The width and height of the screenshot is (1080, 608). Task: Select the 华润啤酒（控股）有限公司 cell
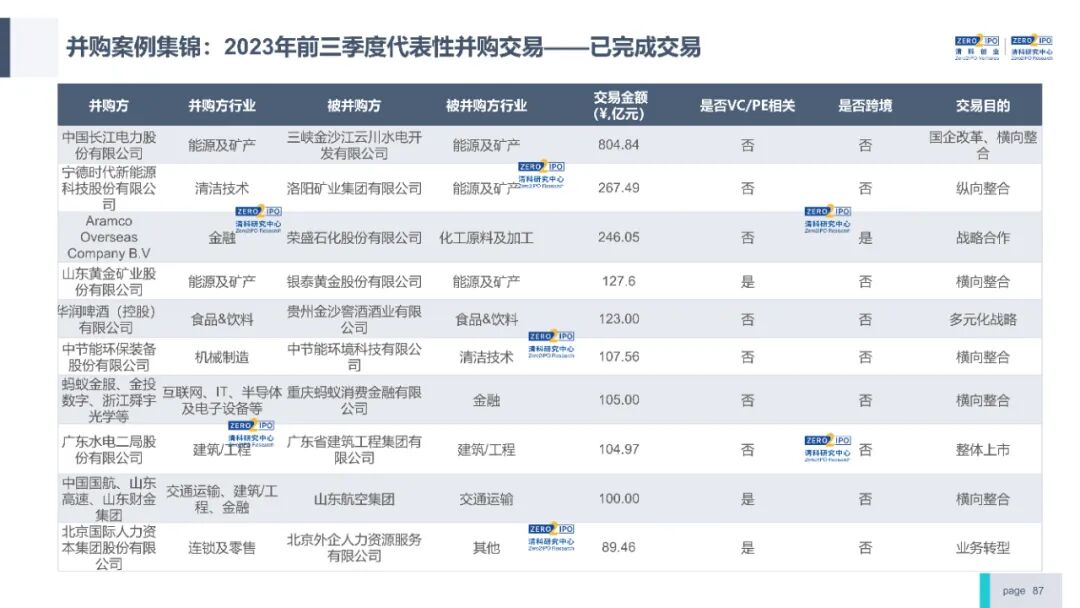click(x=106, y=319)
